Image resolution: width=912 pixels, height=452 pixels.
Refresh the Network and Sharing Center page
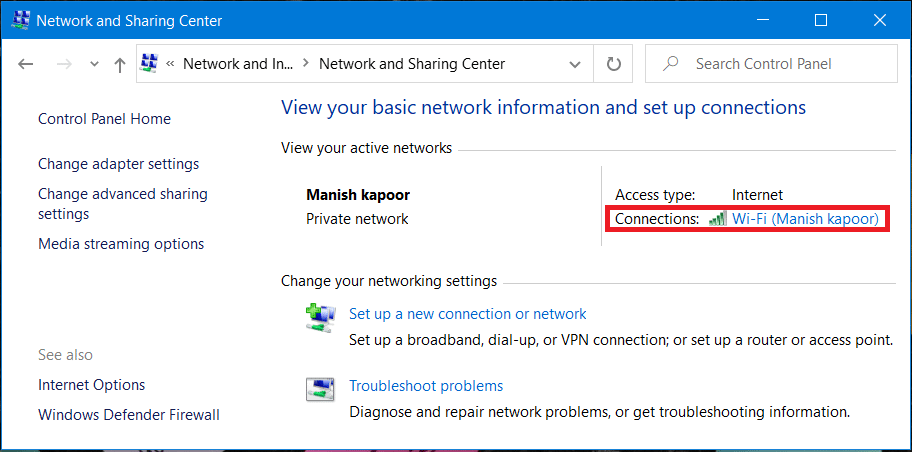[614, 64]
